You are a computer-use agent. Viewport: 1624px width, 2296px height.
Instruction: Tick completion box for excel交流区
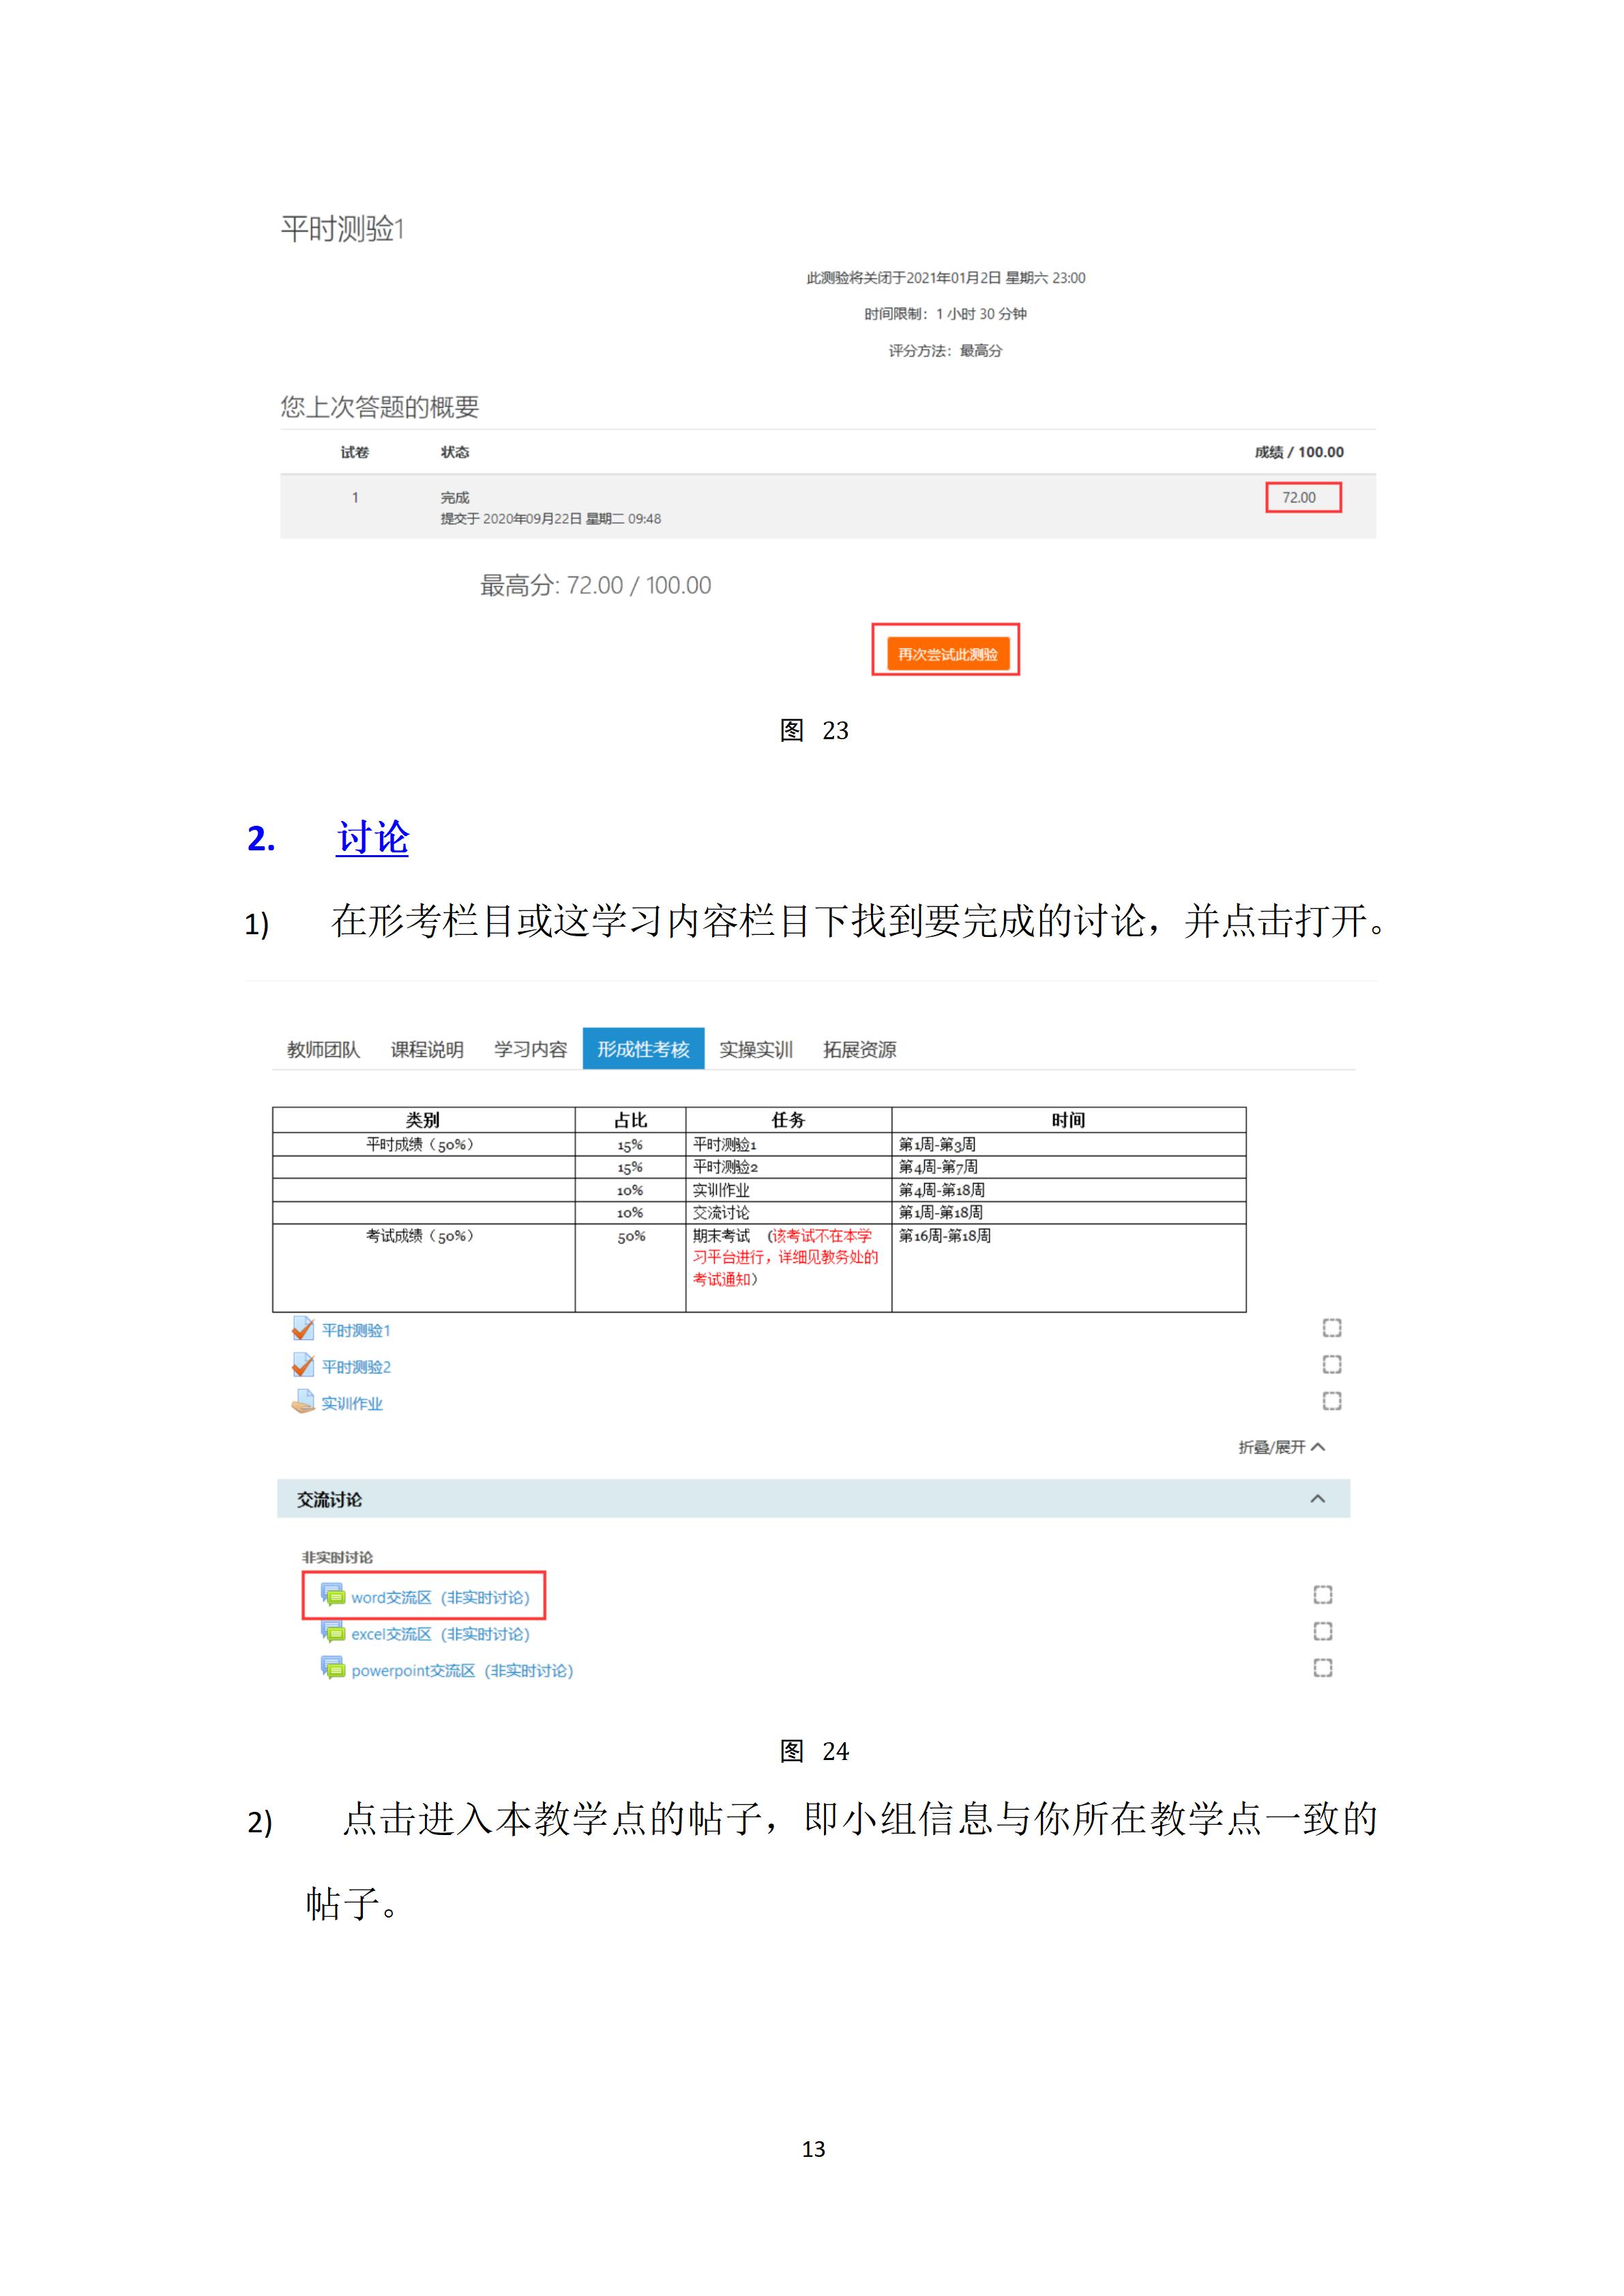(1323, 1632)
